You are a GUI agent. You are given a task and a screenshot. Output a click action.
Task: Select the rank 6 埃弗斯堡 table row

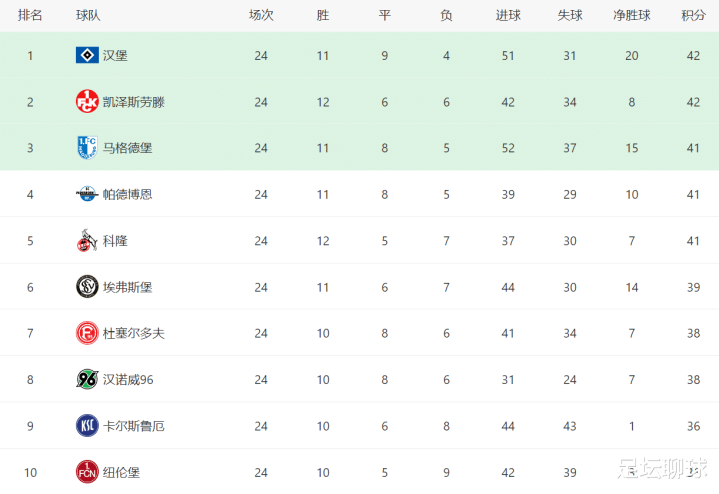360,287
